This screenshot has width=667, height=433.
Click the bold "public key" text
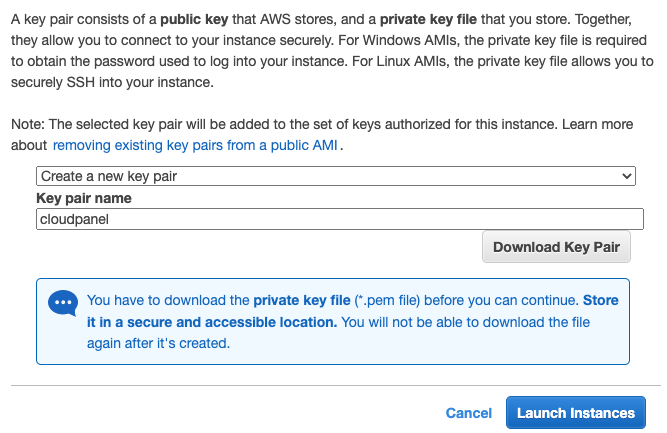tap(194, 20)
